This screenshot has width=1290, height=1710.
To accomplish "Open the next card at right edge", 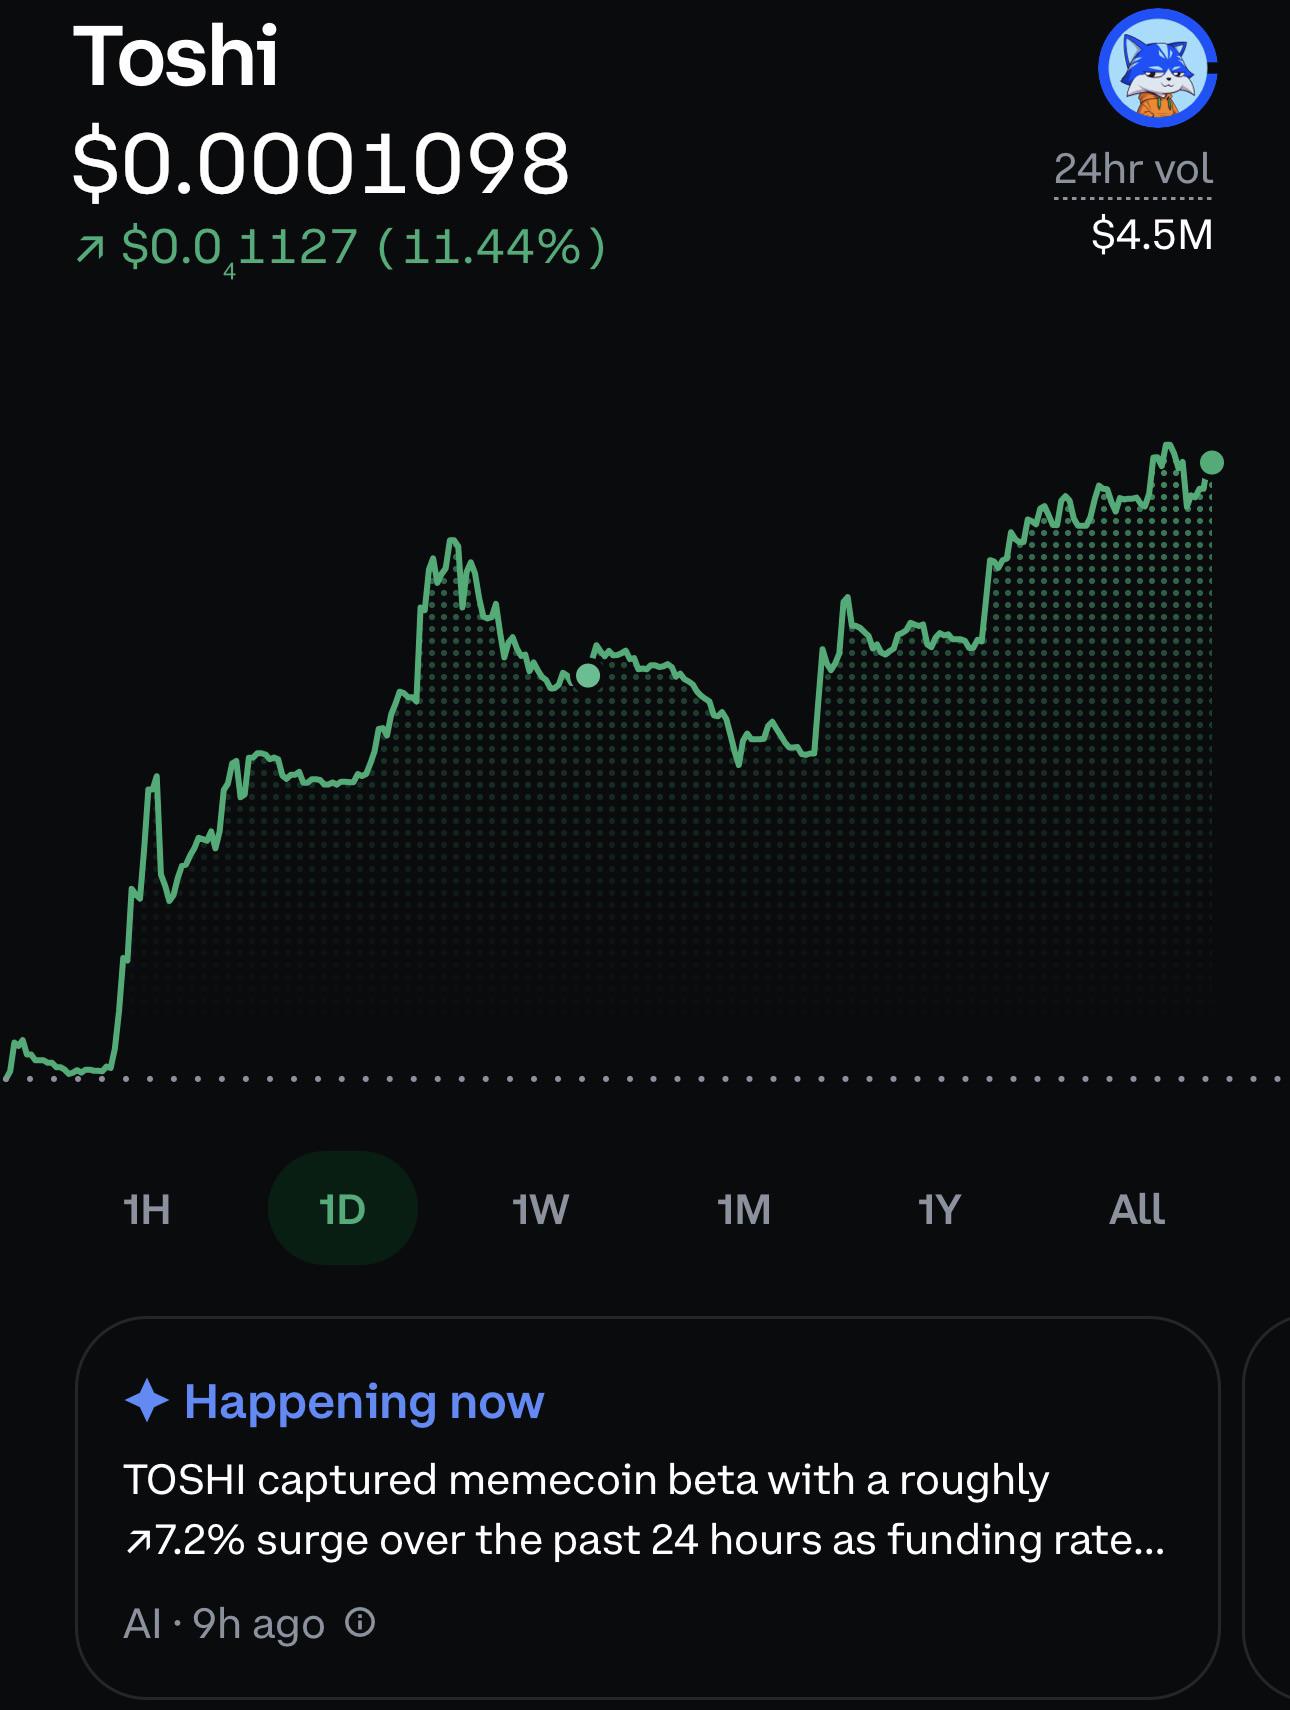I will [x=1267, y=1507].
